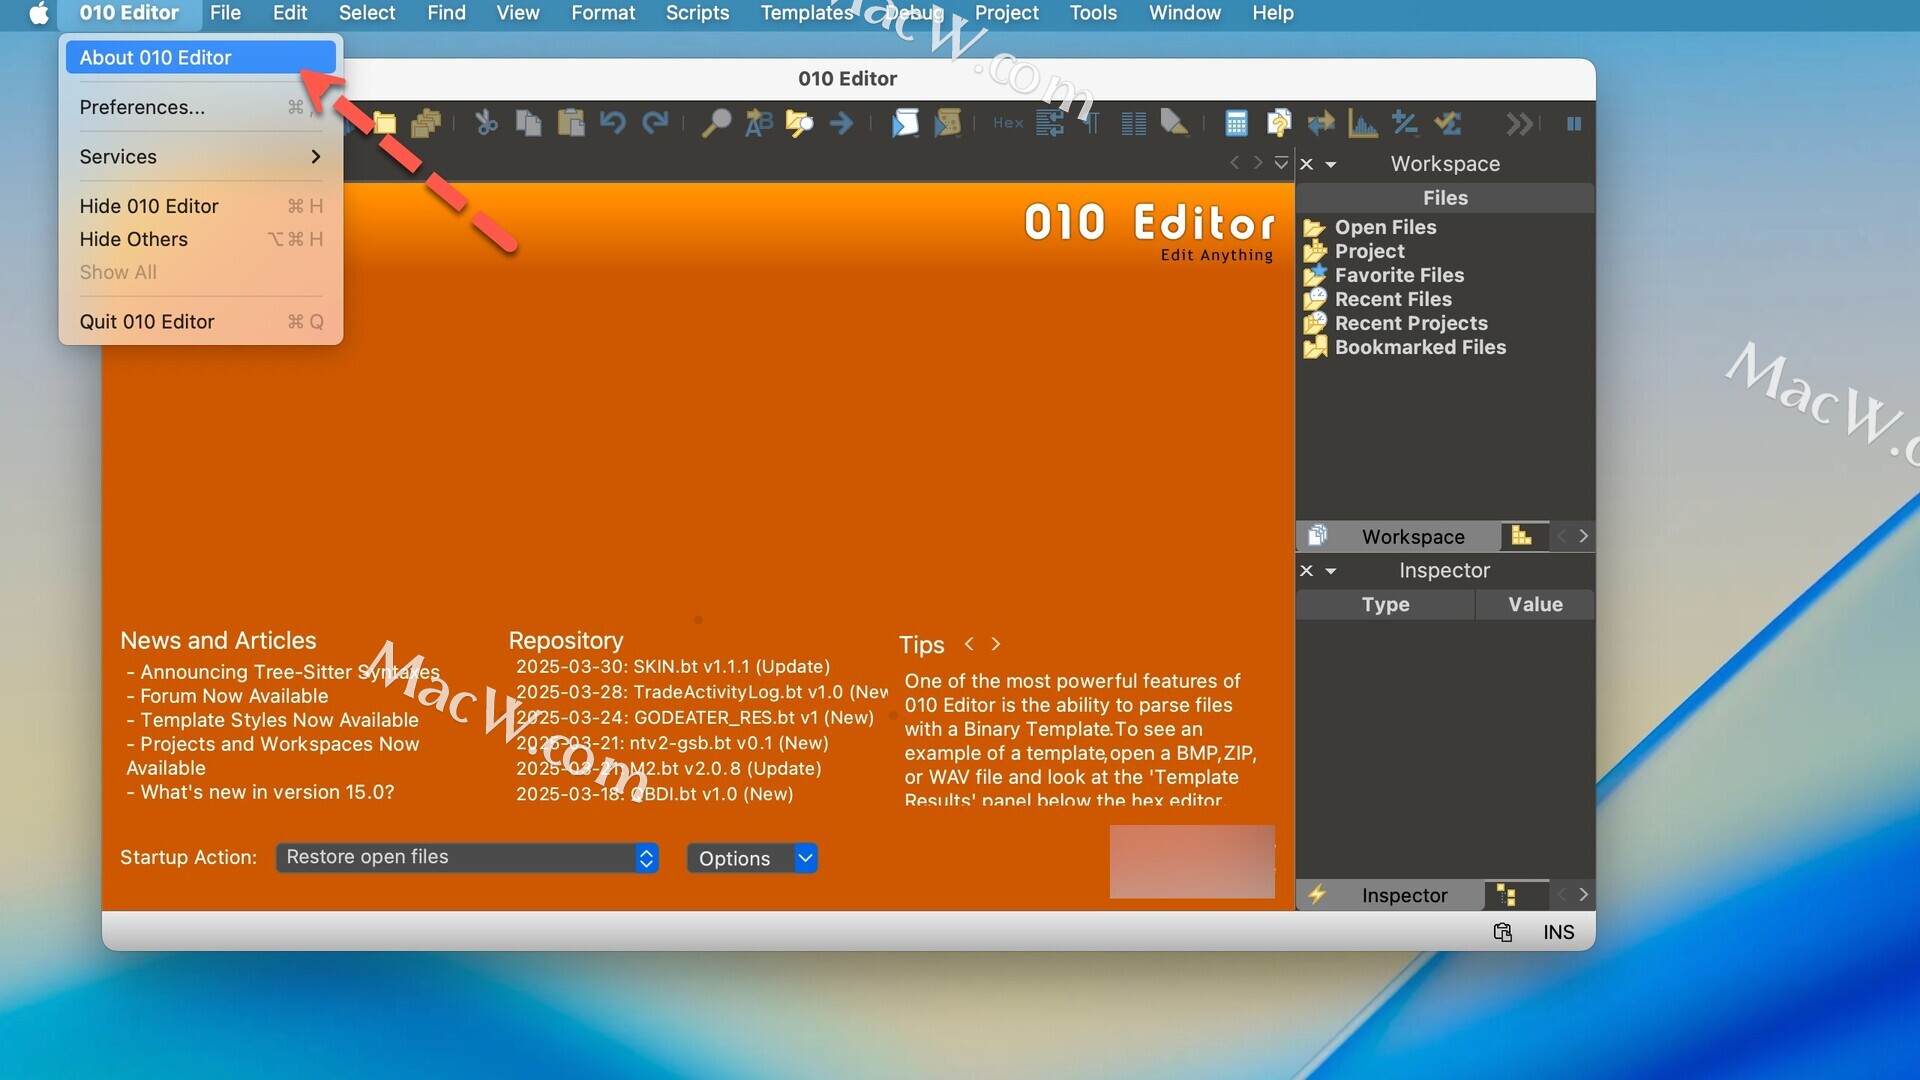The width and height of the screenshot is (1920, 1080).
Task: Select Project in Workspace tree
Action: [1369, 251]
